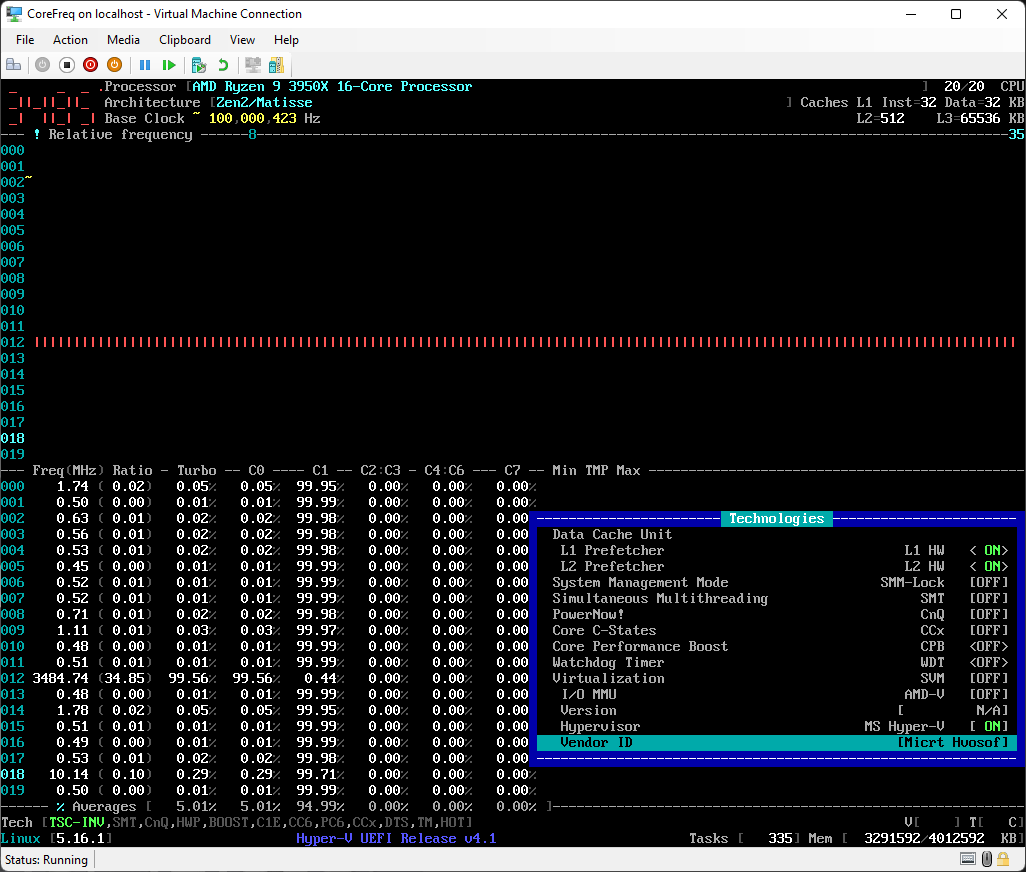Click the % Averages row label
Screen dimensions: 1026x872
(96, 807)
